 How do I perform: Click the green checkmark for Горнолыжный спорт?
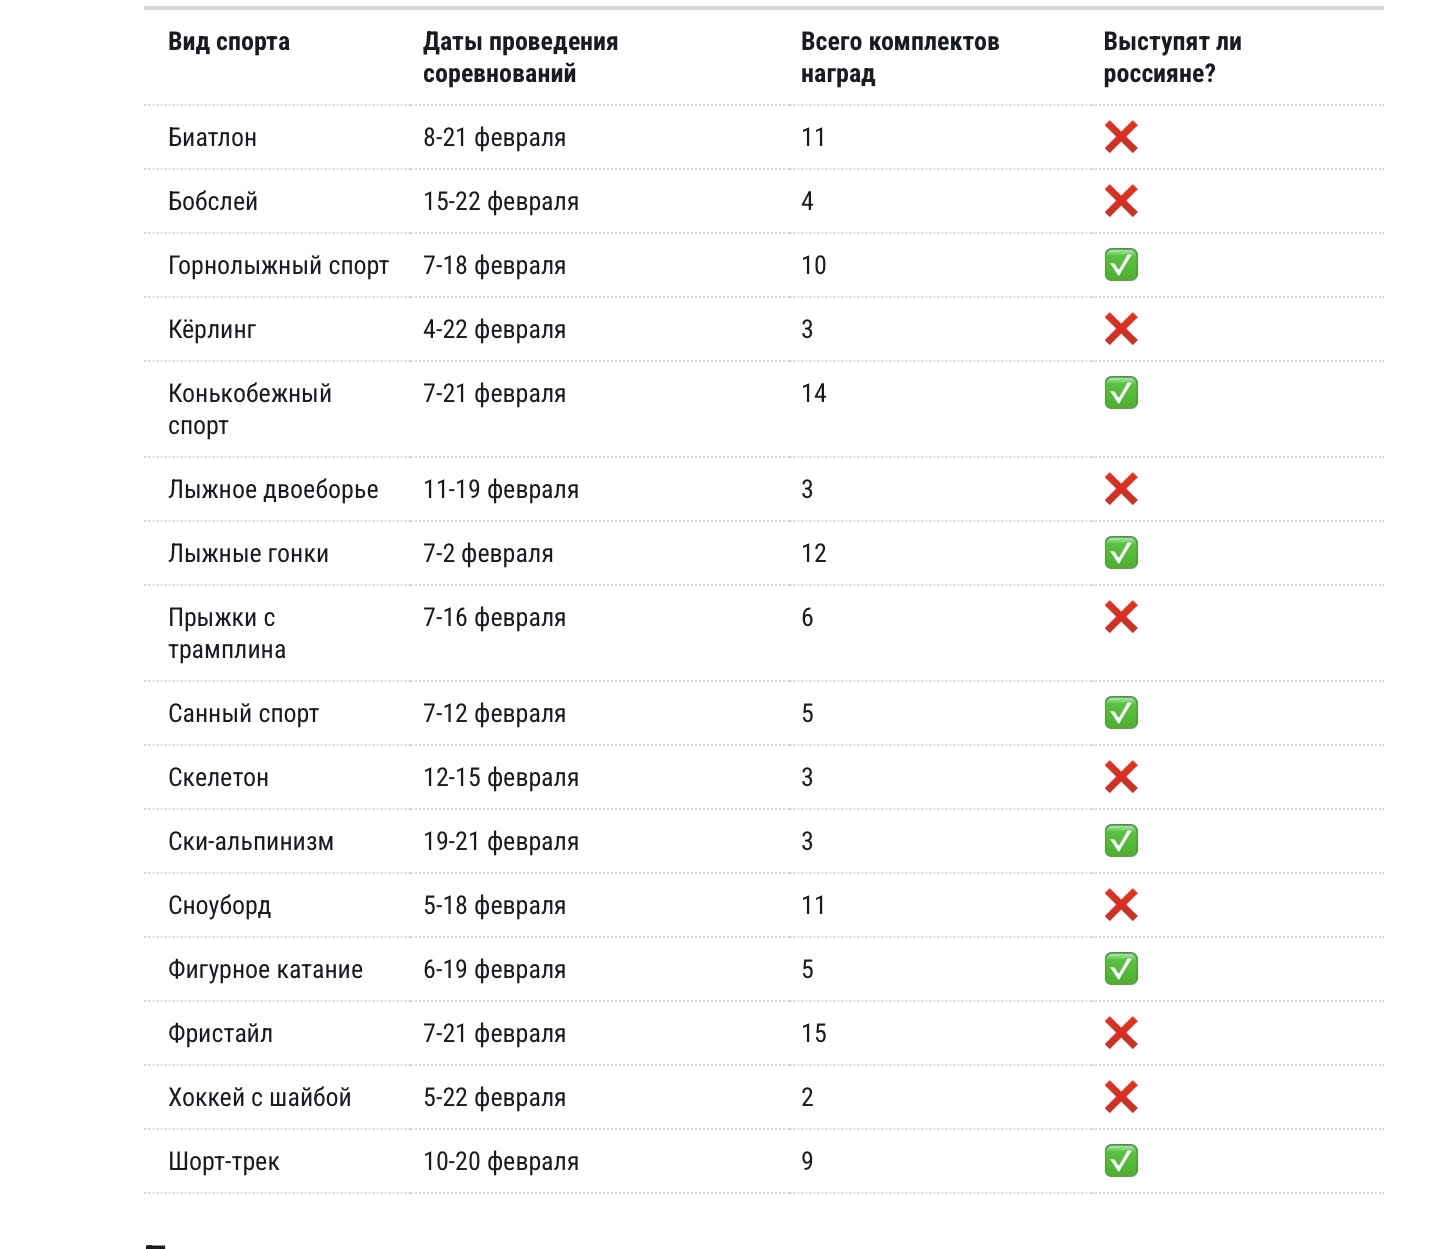(1120, 265)
